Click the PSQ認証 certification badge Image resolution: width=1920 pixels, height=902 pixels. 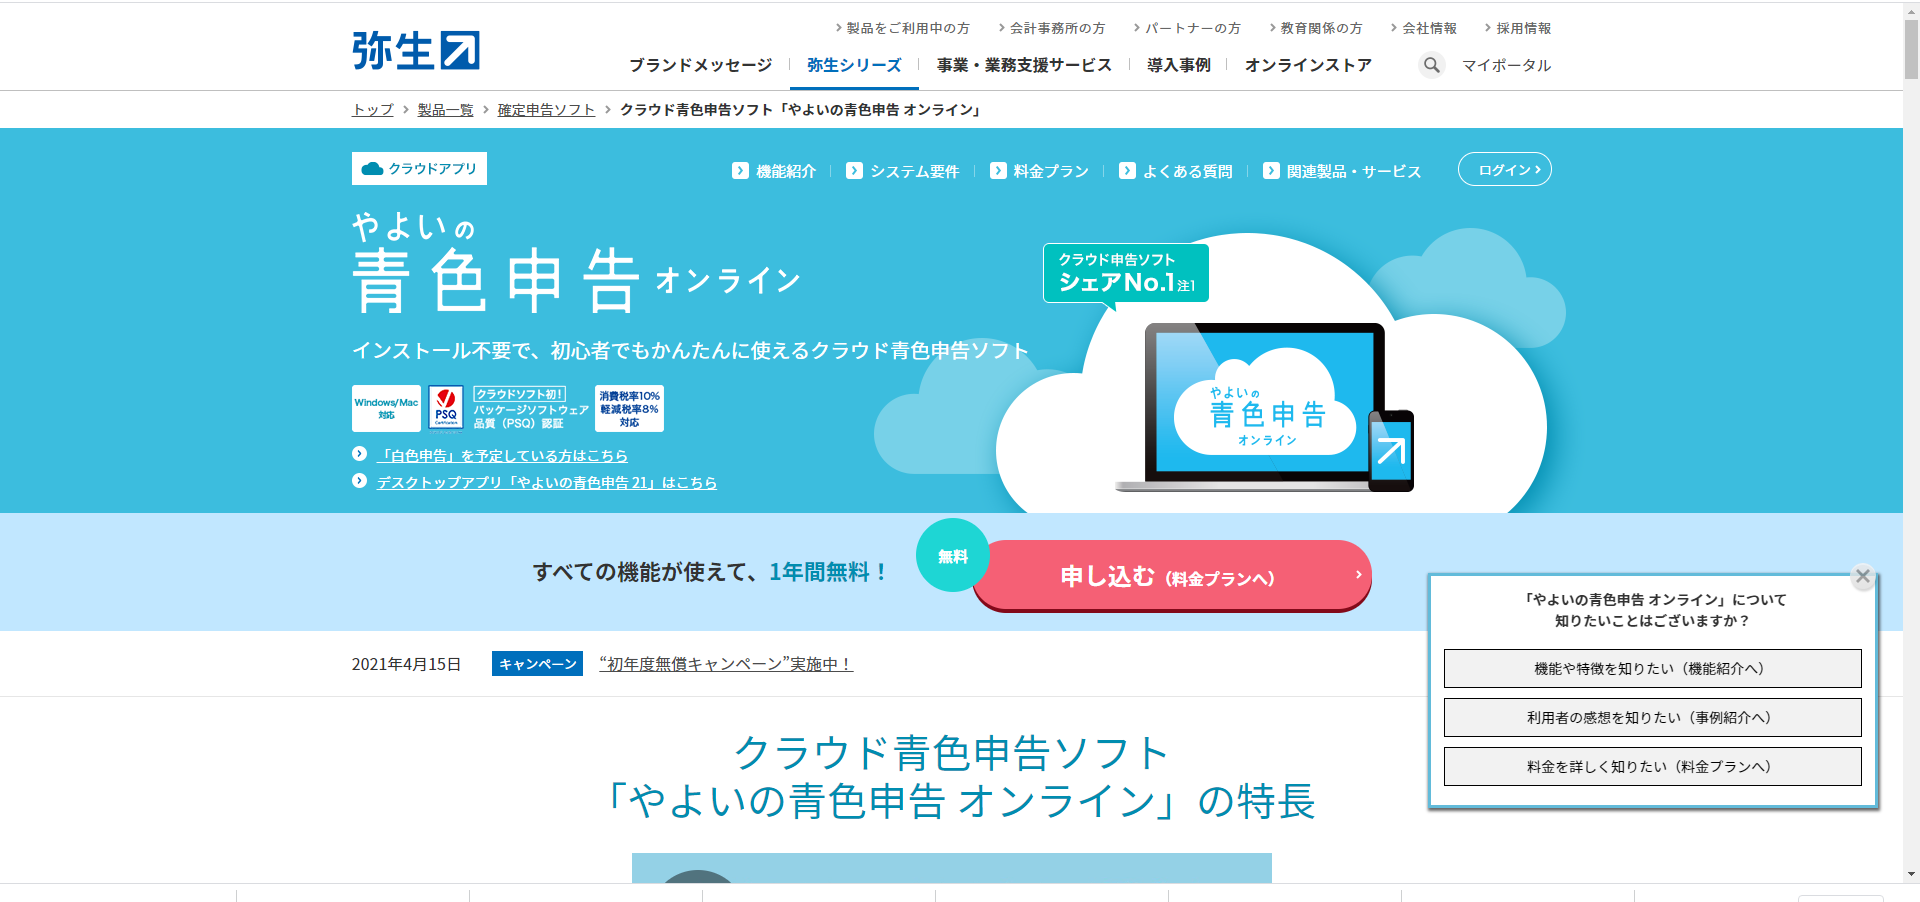(x=446, y=408)
